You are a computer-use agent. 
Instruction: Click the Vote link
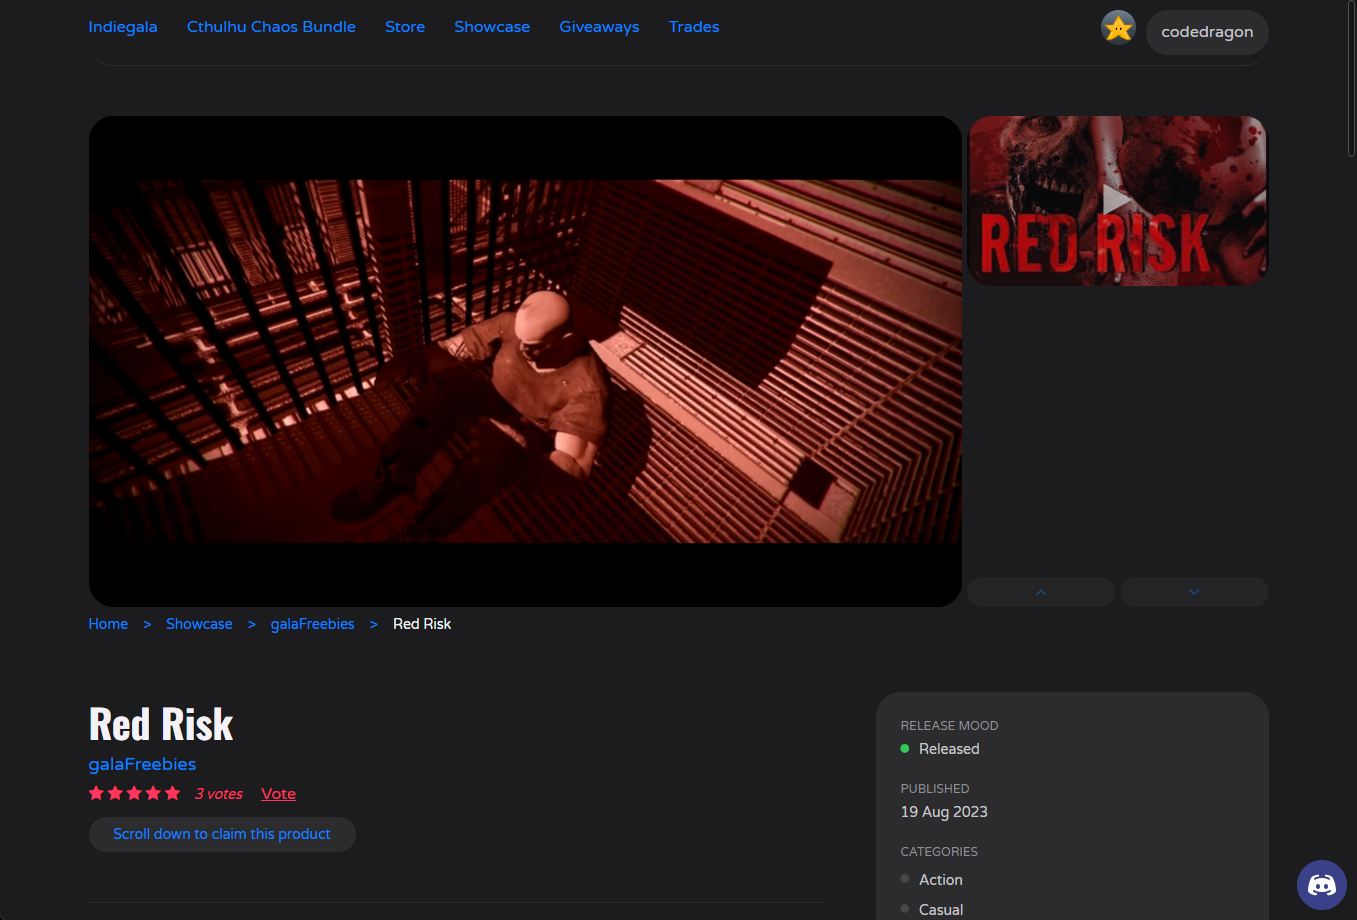278,794
